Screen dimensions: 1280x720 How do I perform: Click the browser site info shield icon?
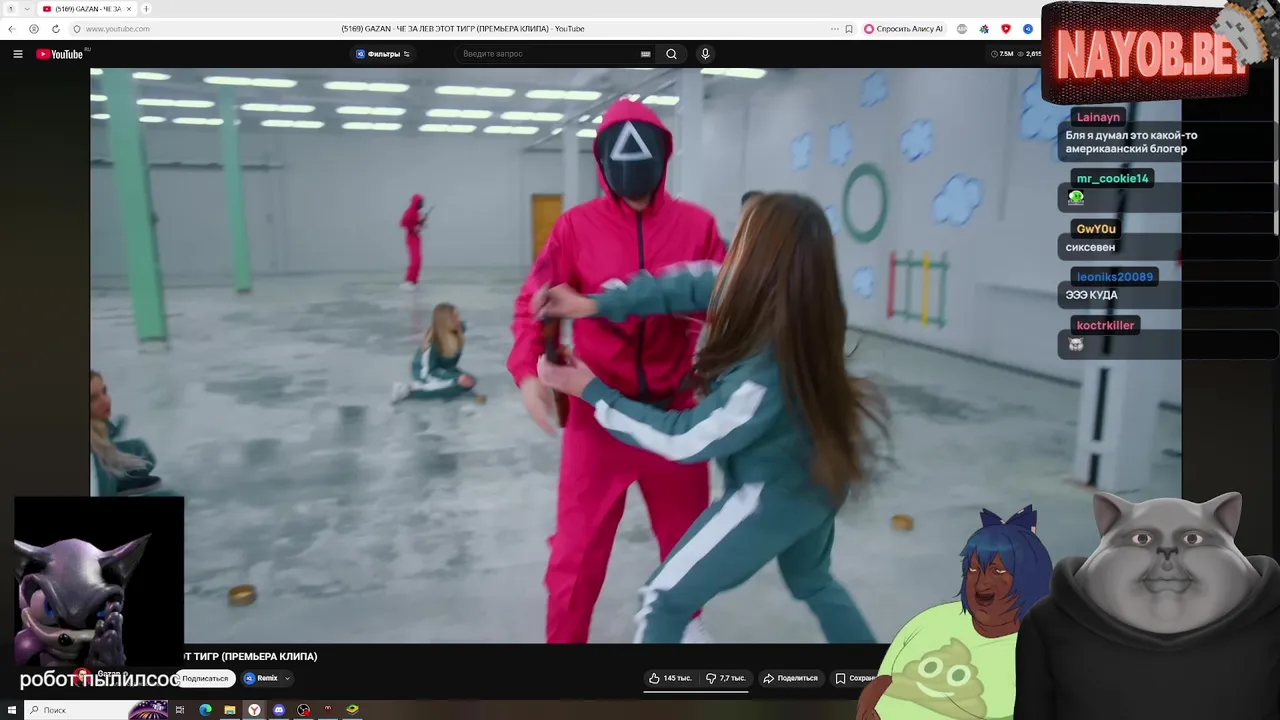coord(77,29)
